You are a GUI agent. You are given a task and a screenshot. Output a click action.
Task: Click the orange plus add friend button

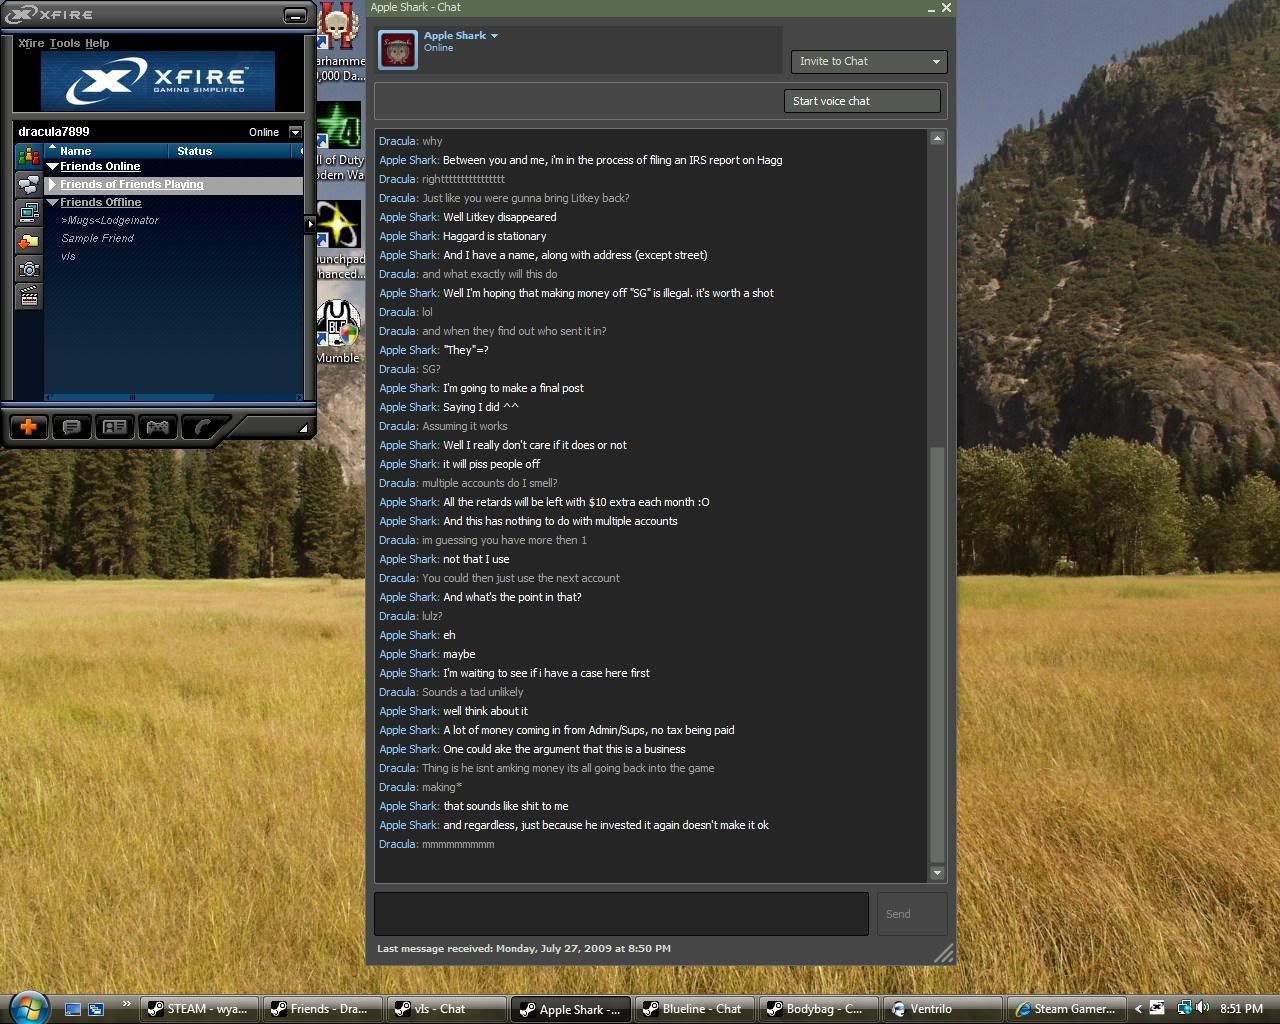click(28, 427)
